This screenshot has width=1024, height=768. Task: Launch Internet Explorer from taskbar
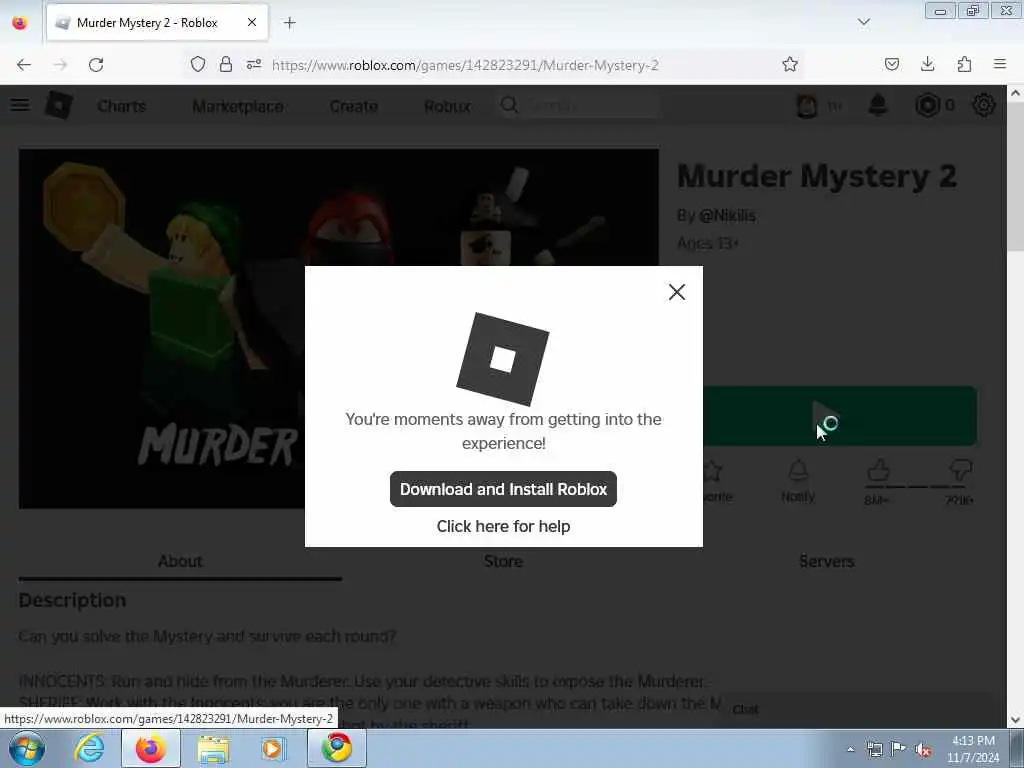click(x=89, y=748)
